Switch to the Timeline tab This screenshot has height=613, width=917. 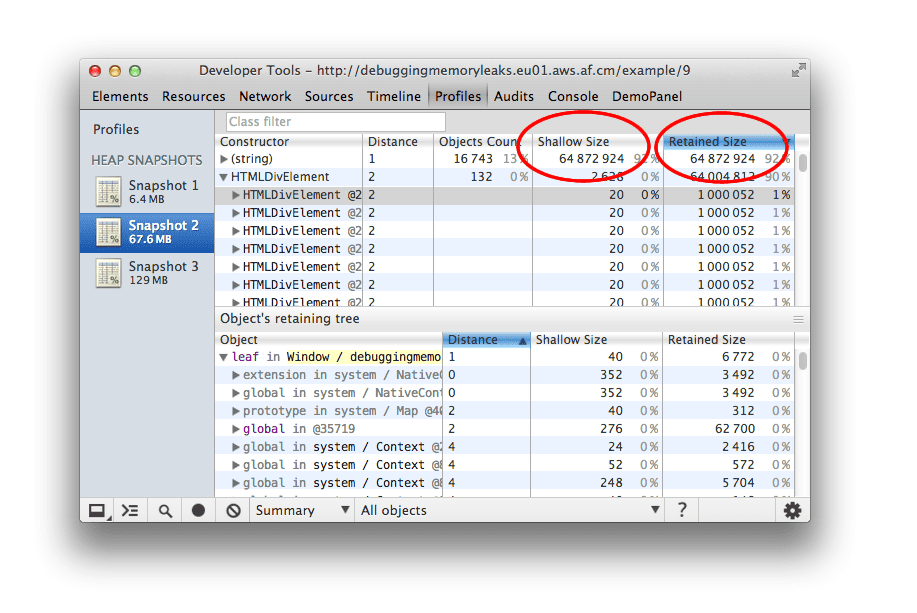click(x=394, y=96)
